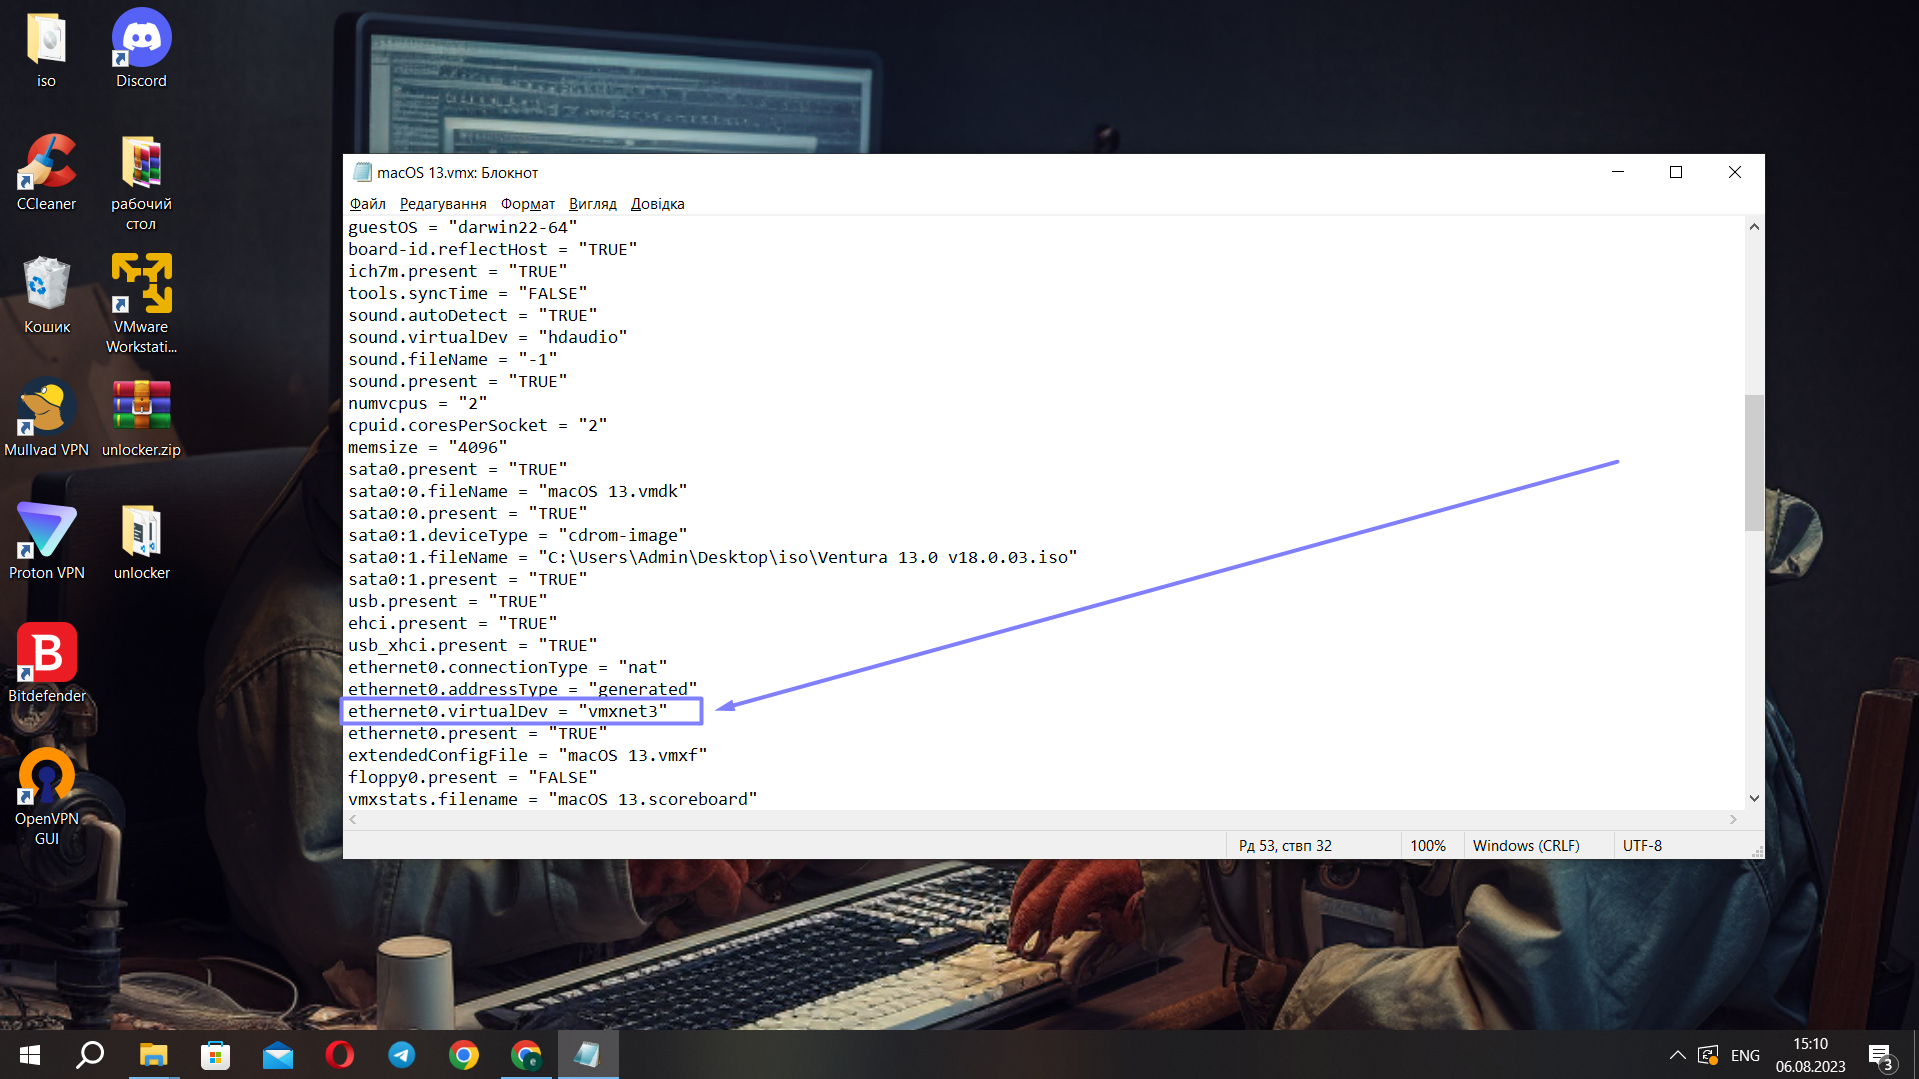Viewport: 1919px width, 1079px height.
Task: Open the Редагування menu
Action: 443,204
